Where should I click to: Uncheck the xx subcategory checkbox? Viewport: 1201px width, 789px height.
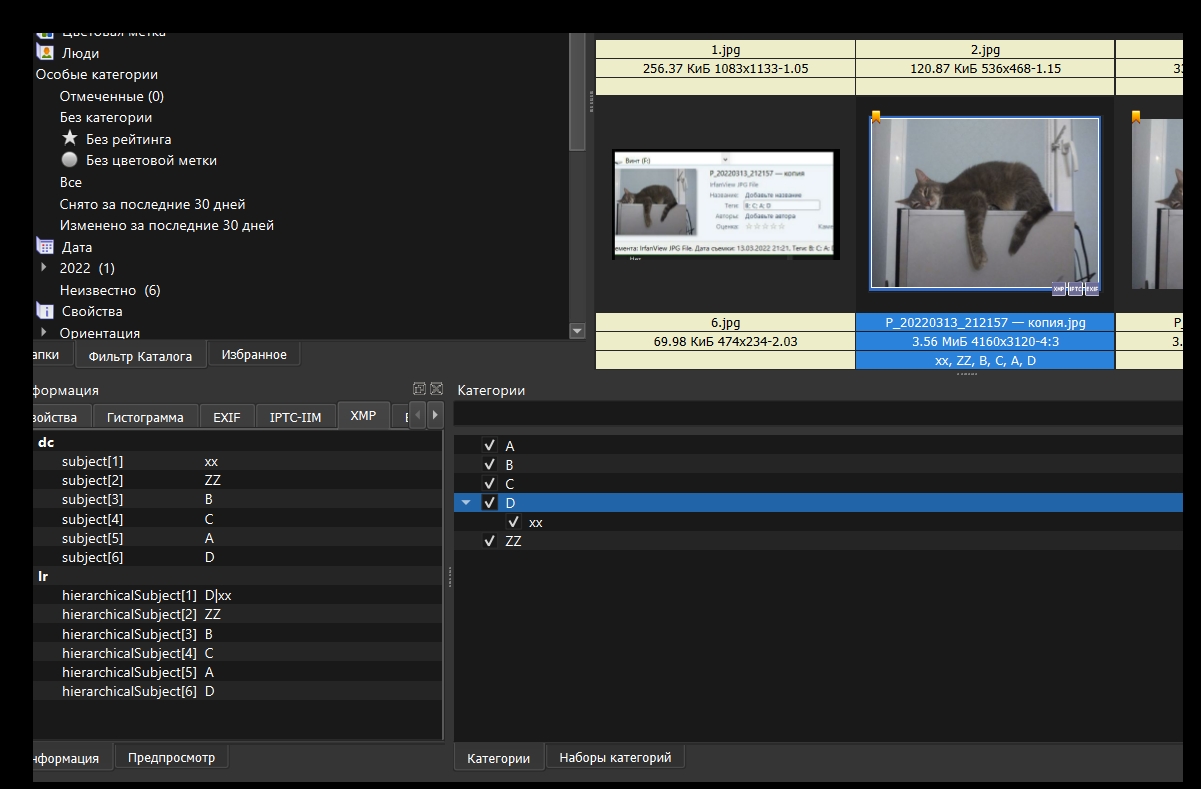(513, 522)
